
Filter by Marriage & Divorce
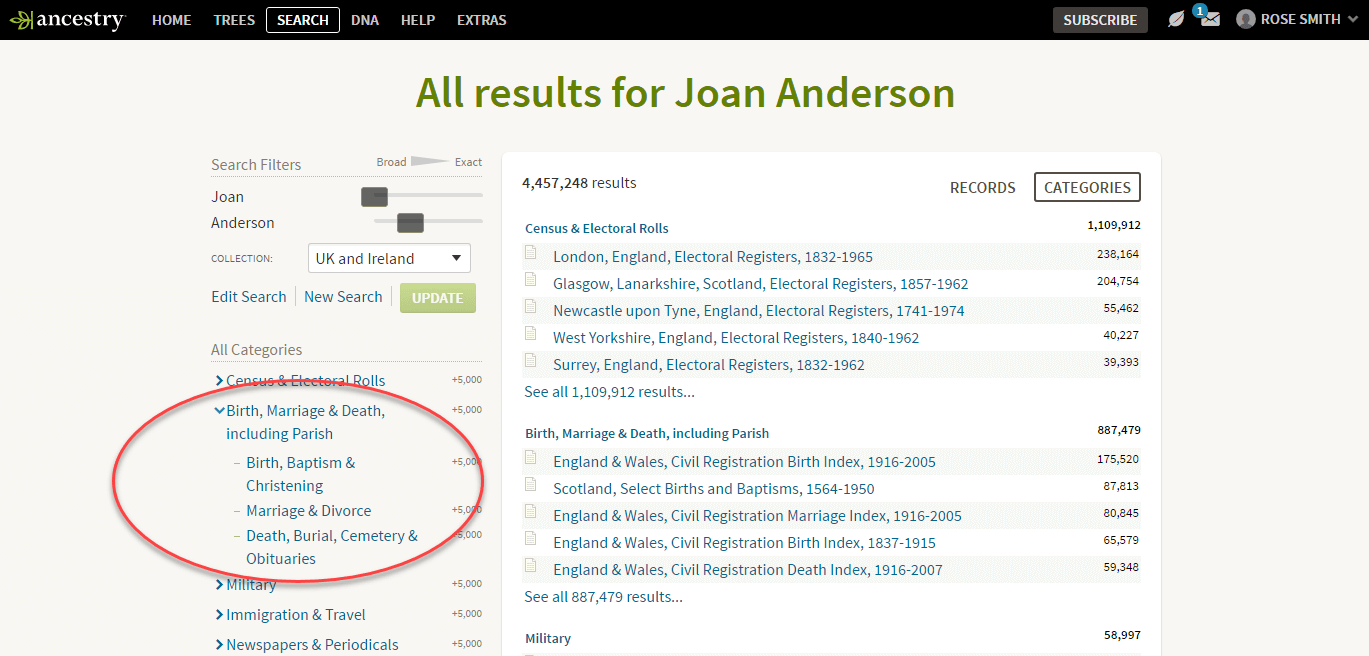[309, 510]
